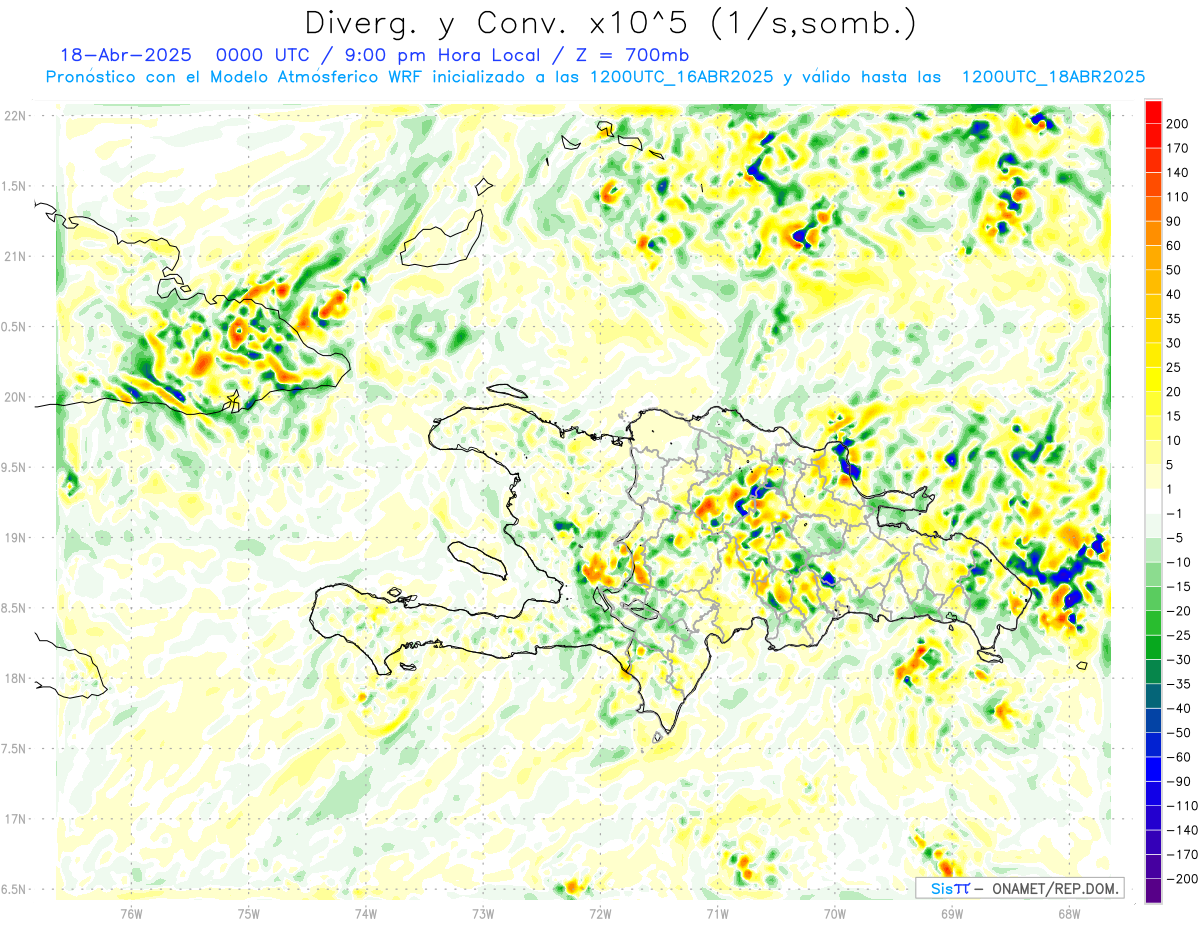Click longitude label '74W'

[x=366, y=913]
